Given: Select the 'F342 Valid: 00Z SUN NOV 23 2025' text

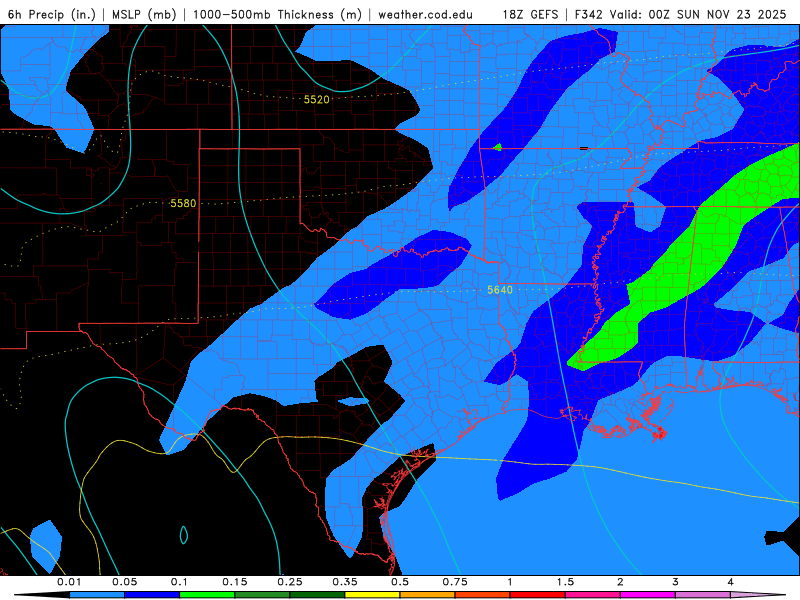Looking at the screenshot, I should click(x=680, y=14).
